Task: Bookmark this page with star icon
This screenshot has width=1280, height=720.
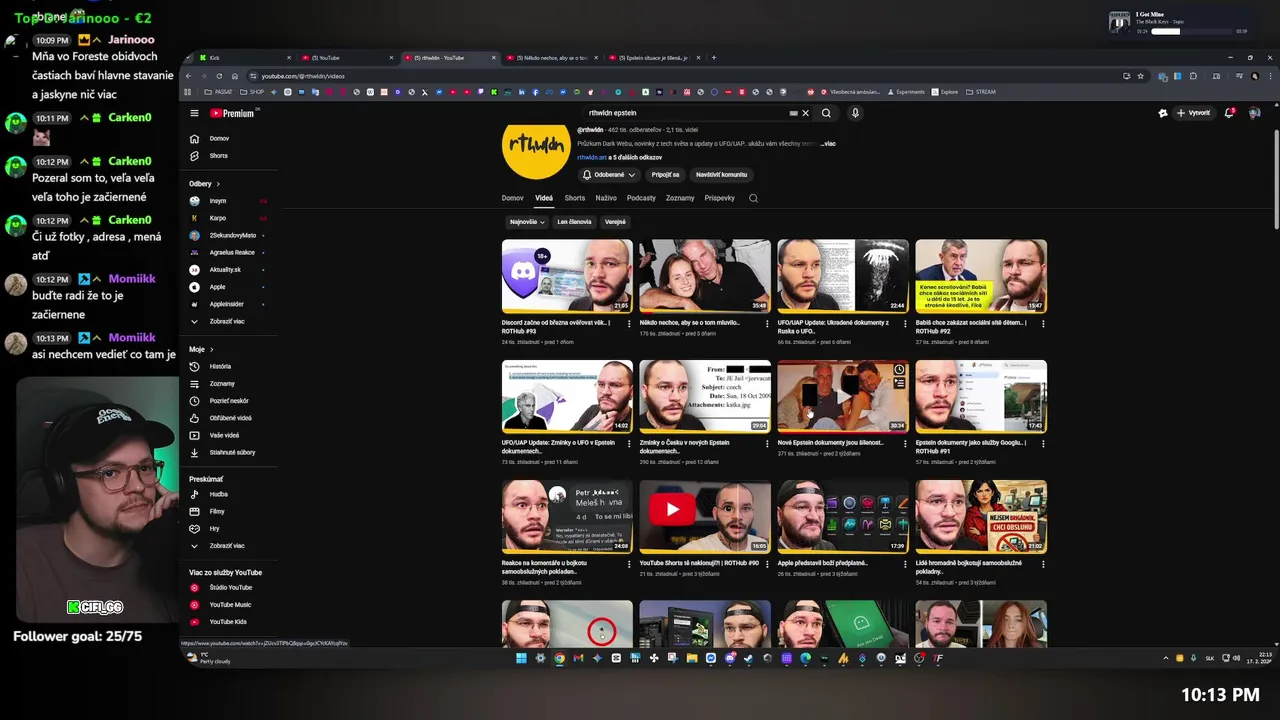Action: 1140,76
